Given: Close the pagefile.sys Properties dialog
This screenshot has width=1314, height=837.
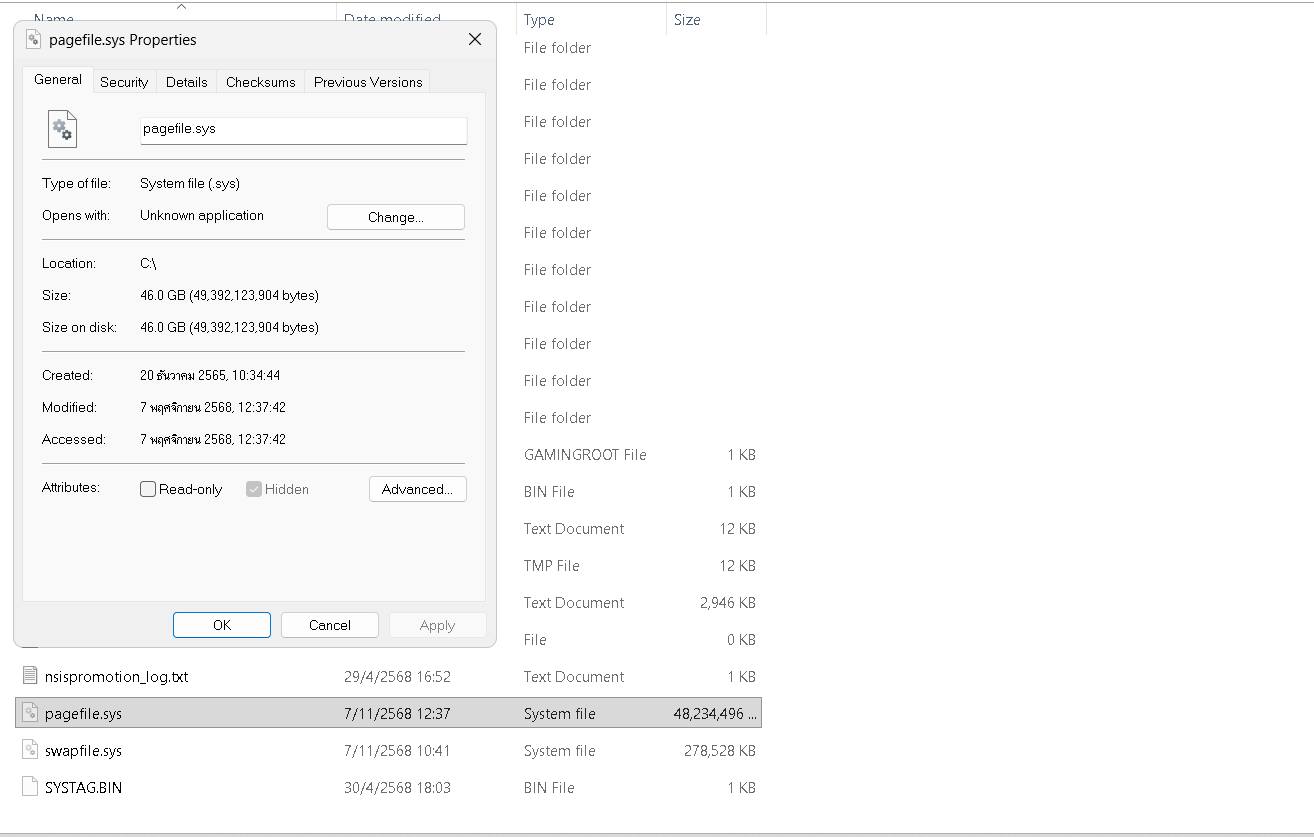Looking at the screenshot, I should (475, 39).
